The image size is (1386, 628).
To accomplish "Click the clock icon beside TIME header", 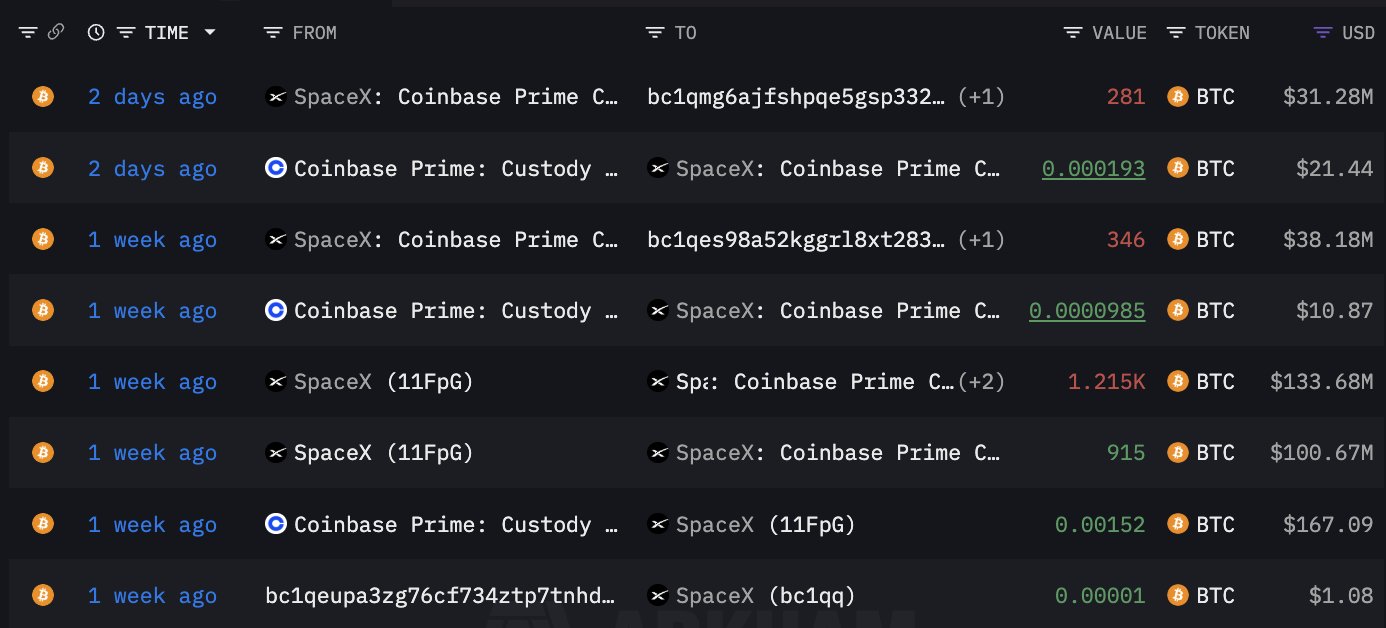I will click(x=96, y=33).
